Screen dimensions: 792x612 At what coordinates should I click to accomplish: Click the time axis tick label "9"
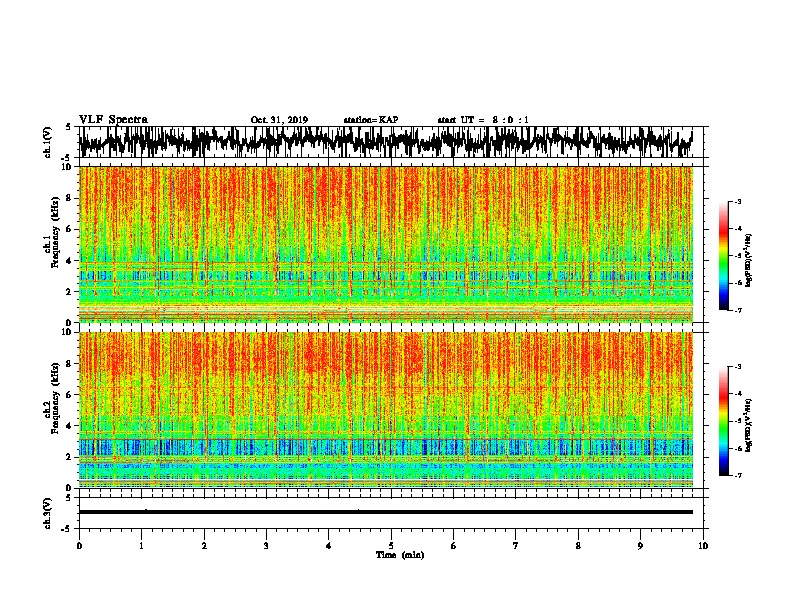click(640, 546)
